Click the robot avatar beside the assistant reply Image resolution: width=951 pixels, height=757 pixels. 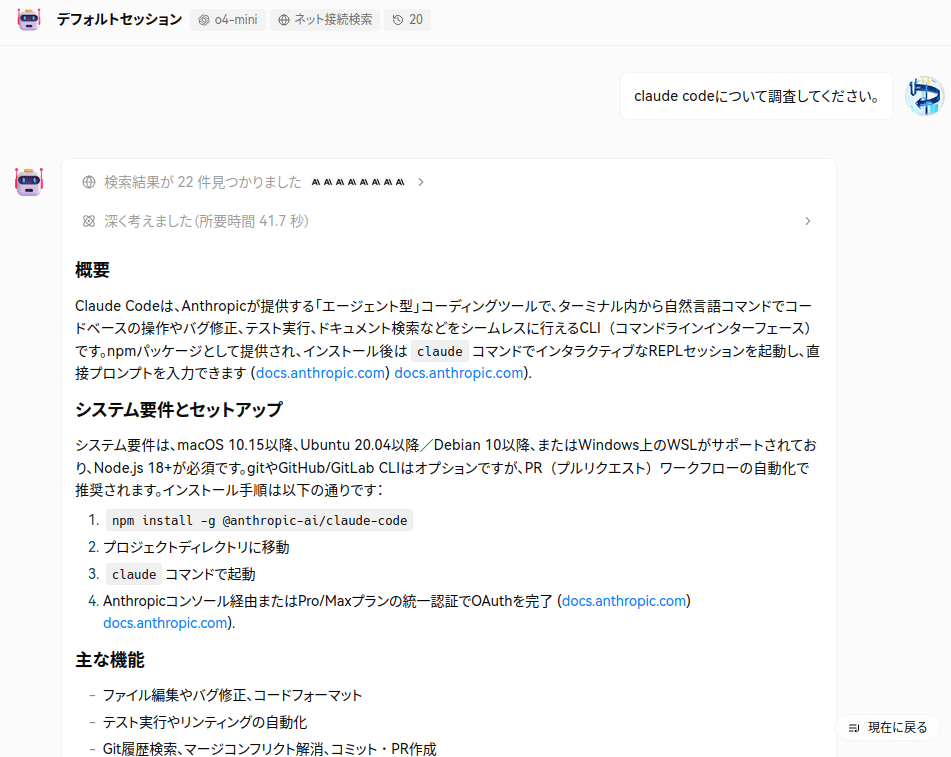(29, 182)
